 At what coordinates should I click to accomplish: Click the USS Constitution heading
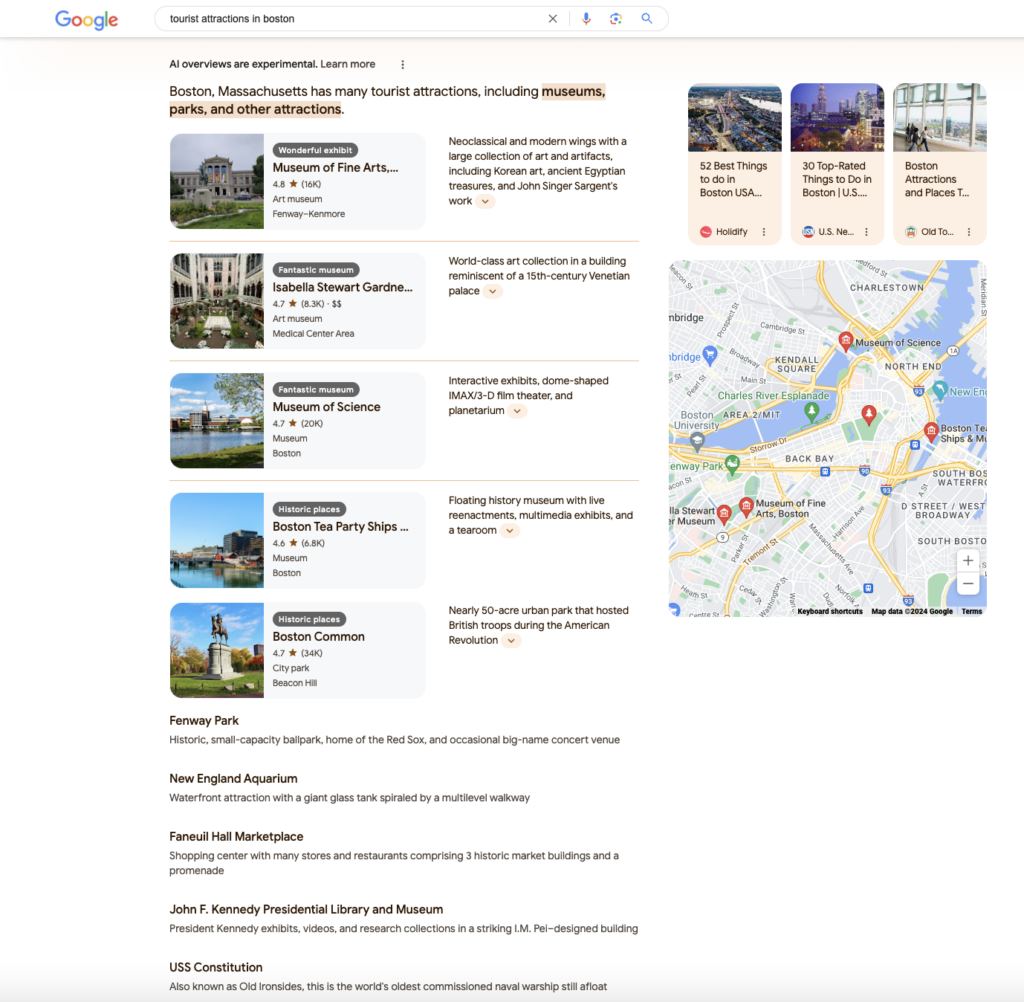point(216,967)
